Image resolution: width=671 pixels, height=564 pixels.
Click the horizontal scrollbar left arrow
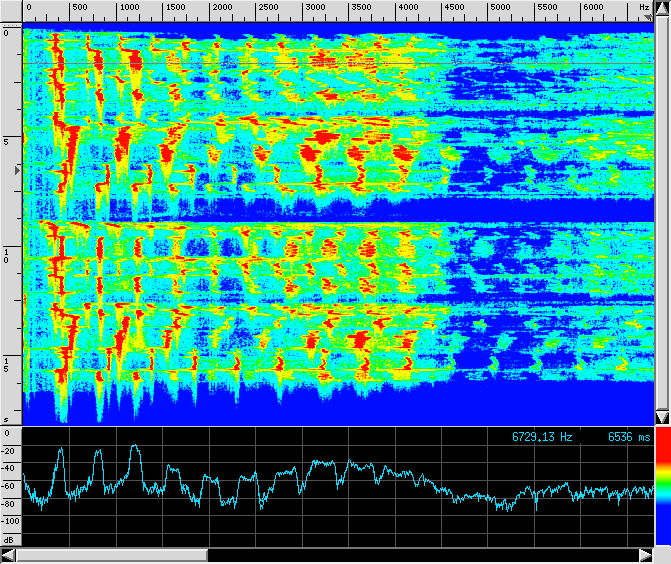click(x=9, y=555)
